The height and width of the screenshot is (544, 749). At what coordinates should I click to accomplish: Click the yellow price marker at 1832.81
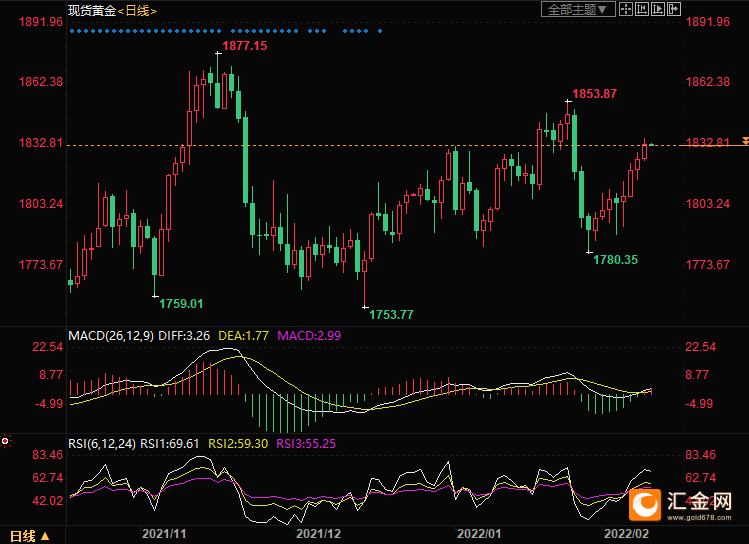pyautogui.click(x=745, y=141)
